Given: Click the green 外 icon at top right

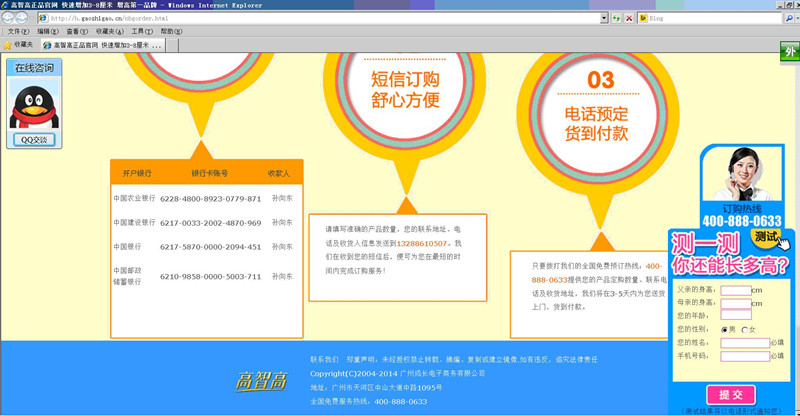Looking at the screenshot, I should click(x=790, y=52).
